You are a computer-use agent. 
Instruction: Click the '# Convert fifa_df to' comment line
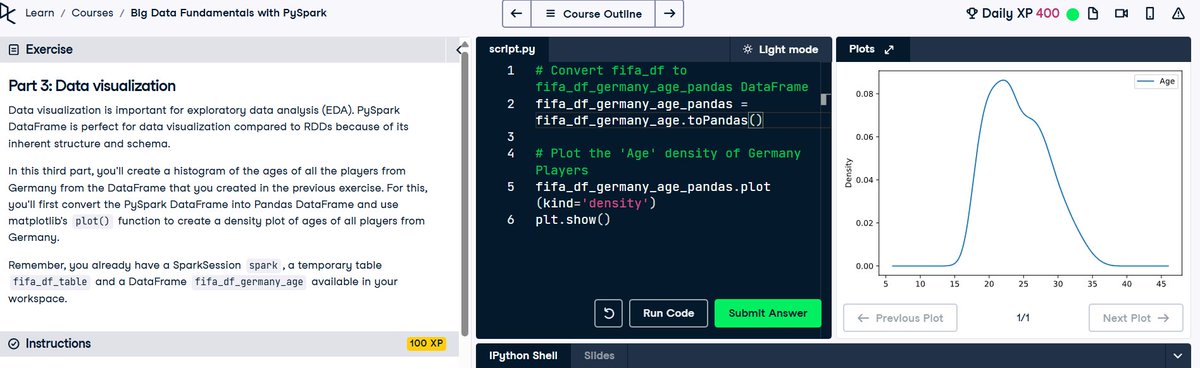(611, 71)
